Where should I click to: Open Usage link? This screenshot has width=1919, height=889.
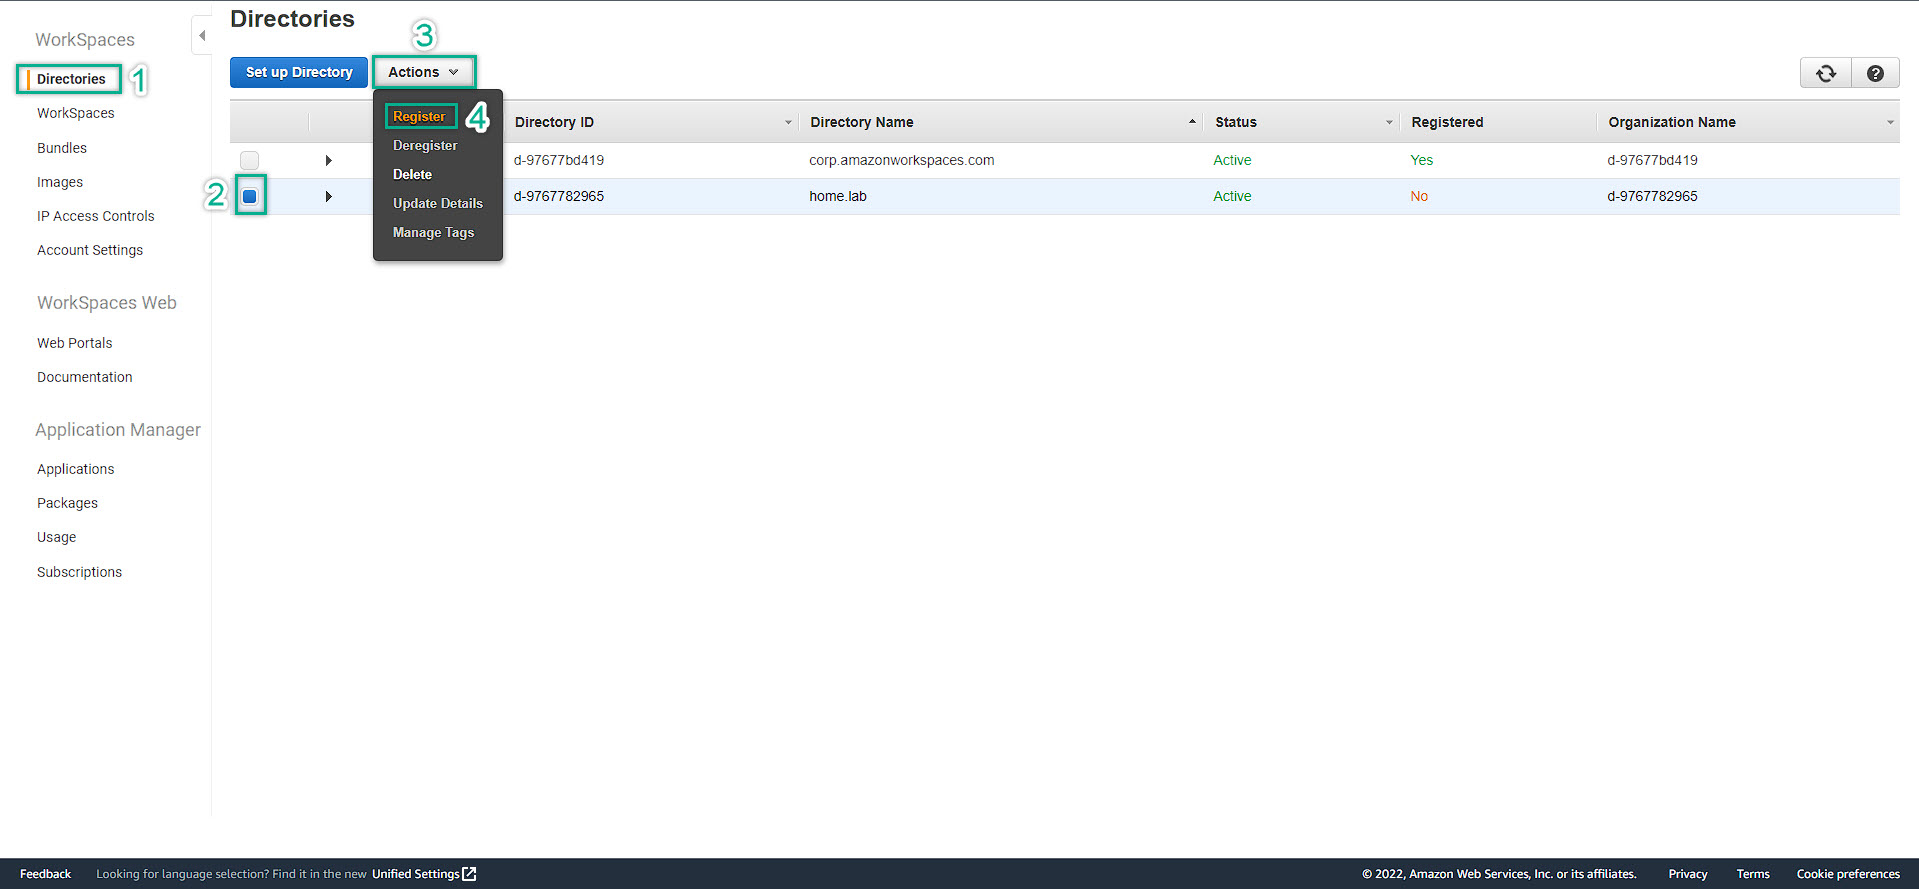coord(57,537)
